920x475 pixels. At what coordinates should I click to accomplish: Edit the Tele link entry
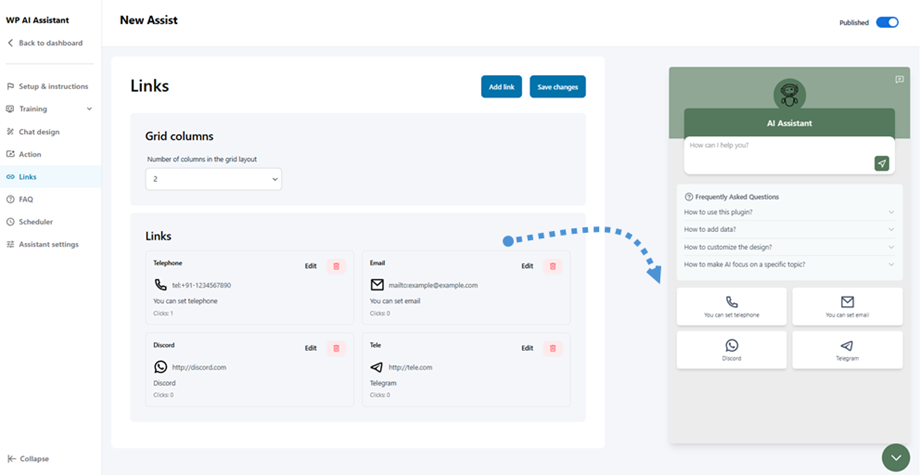[527, 348]
